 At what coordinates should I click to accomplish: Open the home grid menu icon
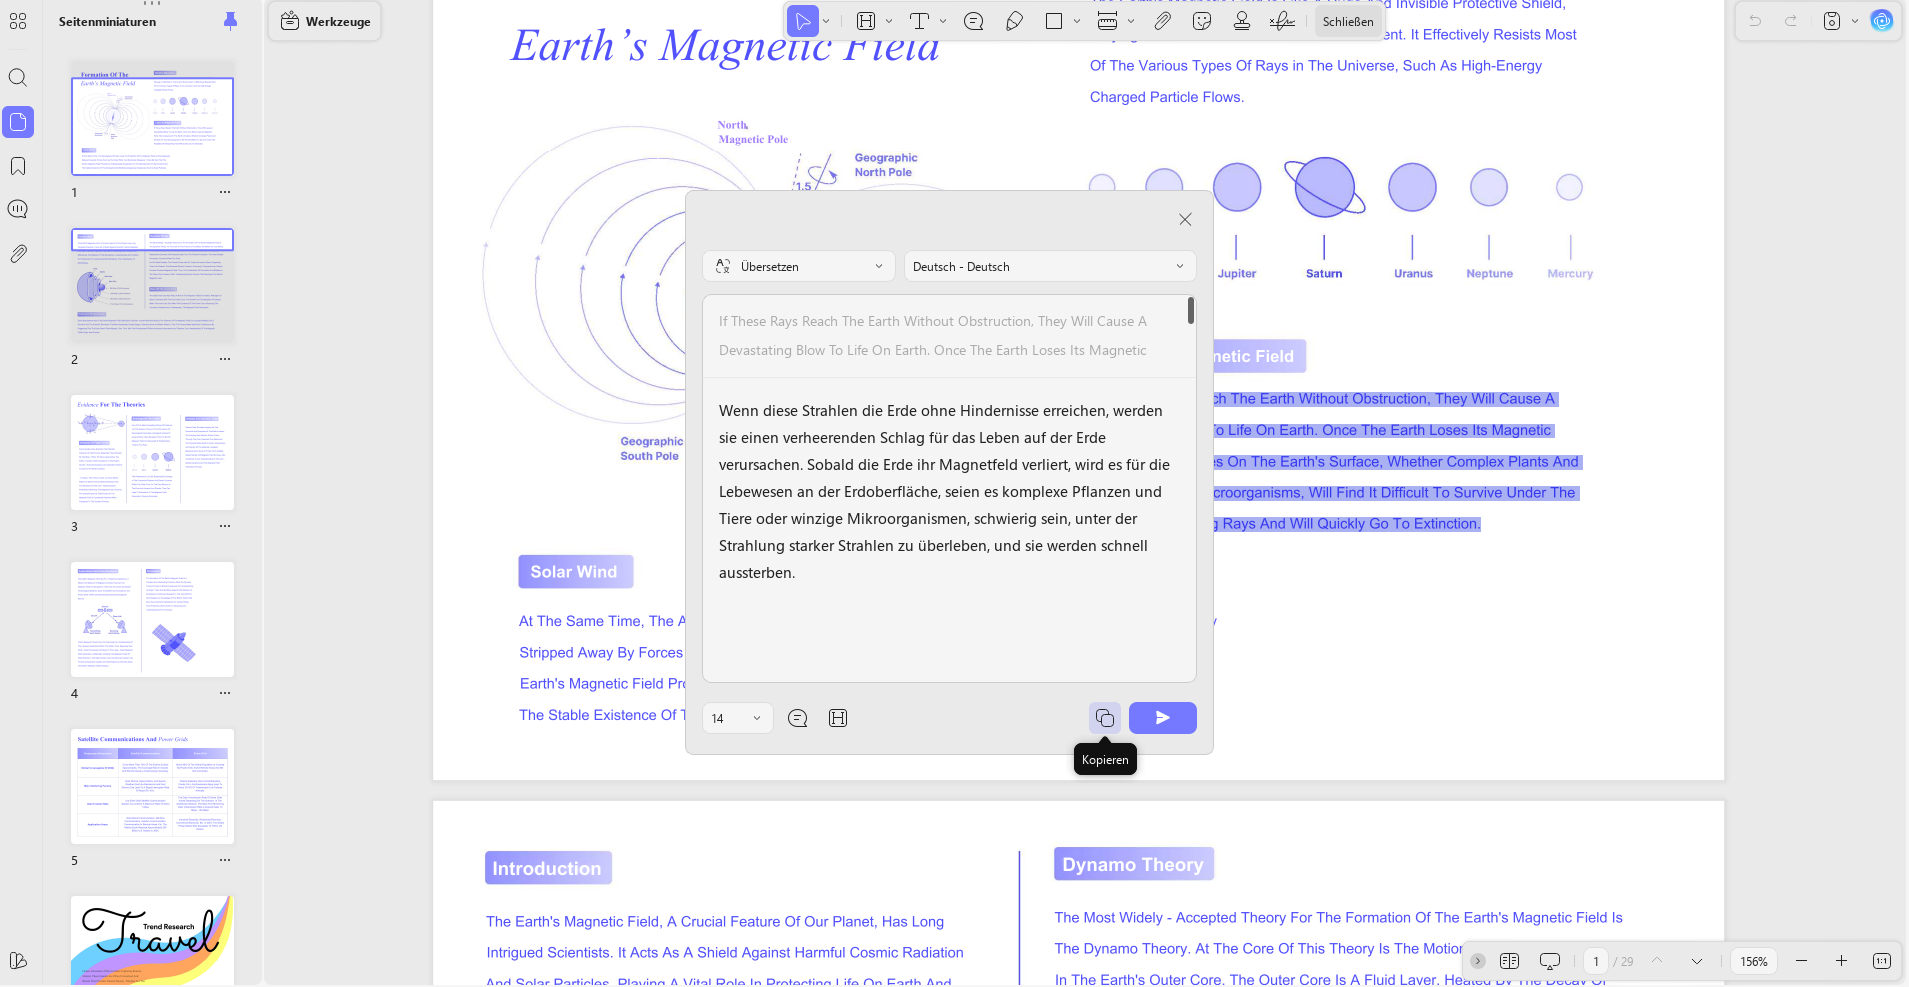pos(18,21)
